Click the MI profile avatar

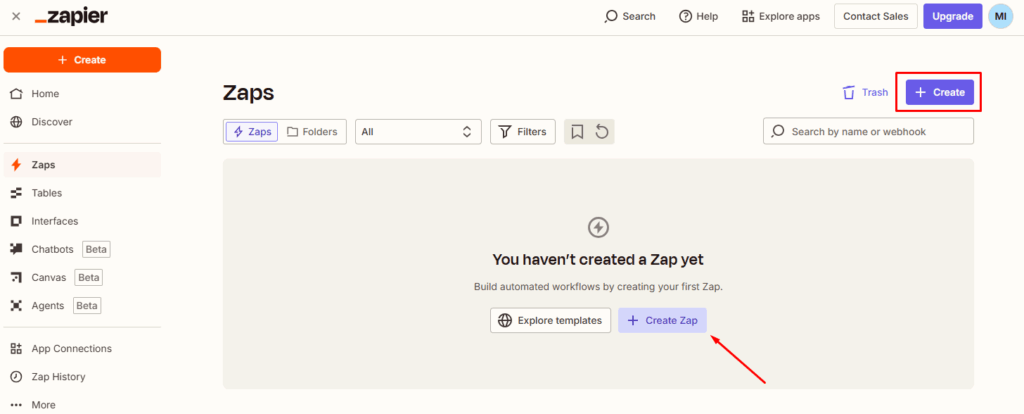point(1000,16)
